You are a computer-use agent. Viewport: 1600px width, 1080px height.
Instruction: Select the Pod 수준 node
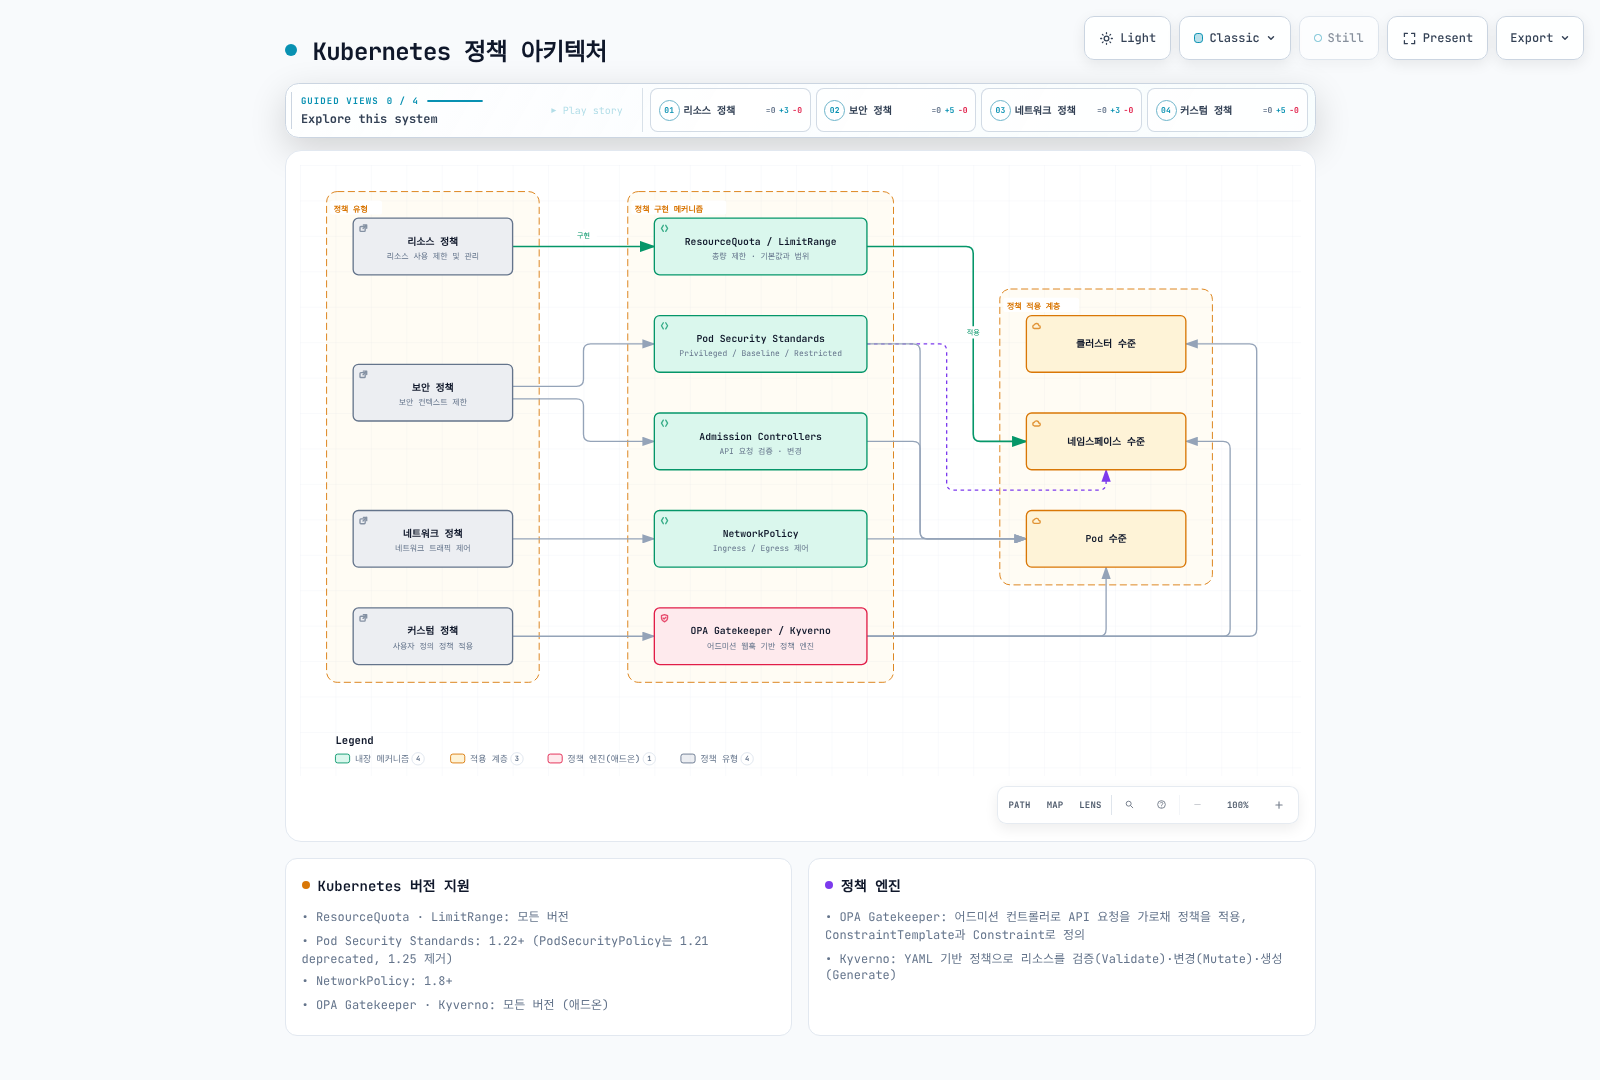1106,539
